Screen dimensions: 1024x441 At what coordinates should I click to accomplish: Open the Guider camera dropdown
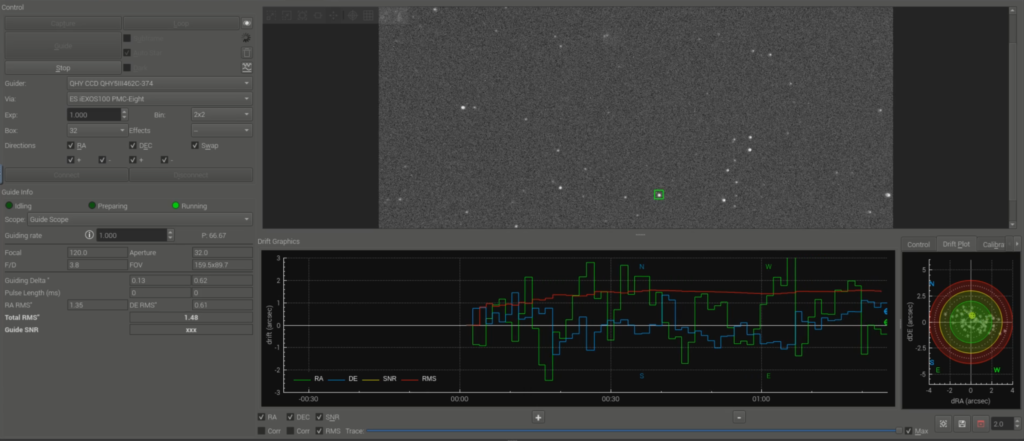point(159,84)
